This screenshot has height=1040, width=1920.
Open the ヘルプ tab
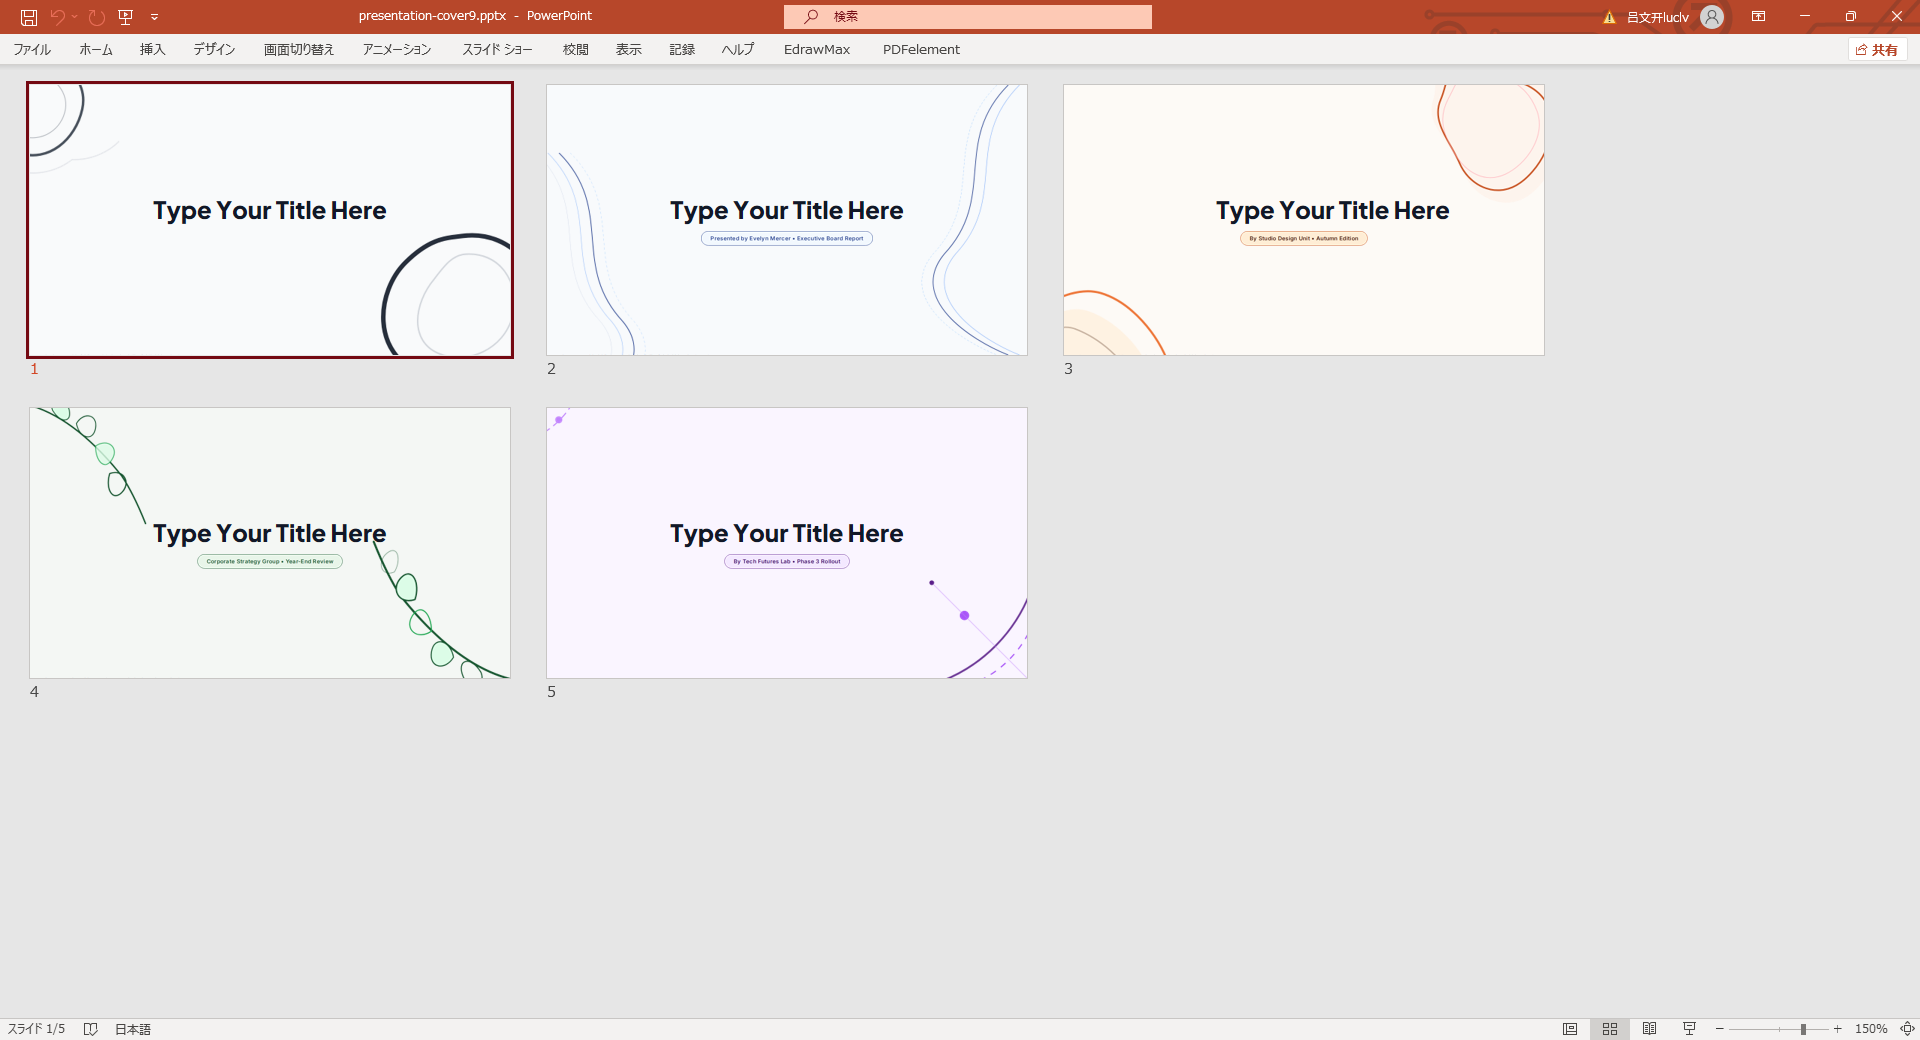pyautogui.click(x=738, y=49)
